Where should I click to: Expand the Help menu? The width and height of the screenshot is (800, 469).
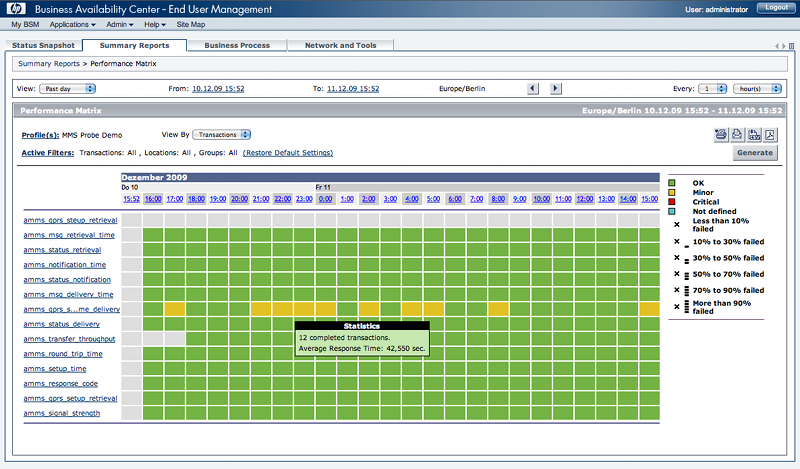(x=155, y=24)
